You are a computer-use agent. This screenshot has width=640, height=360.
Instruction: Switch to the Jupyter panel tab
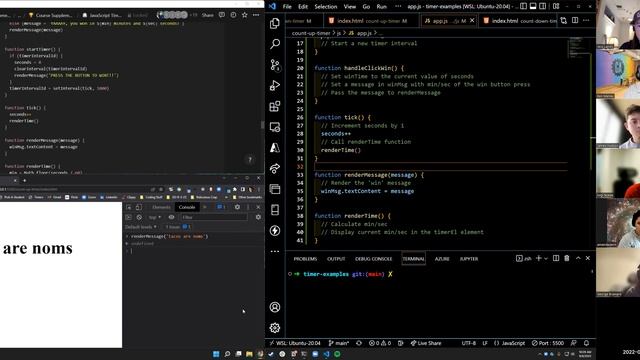click(x=469, y=259)
